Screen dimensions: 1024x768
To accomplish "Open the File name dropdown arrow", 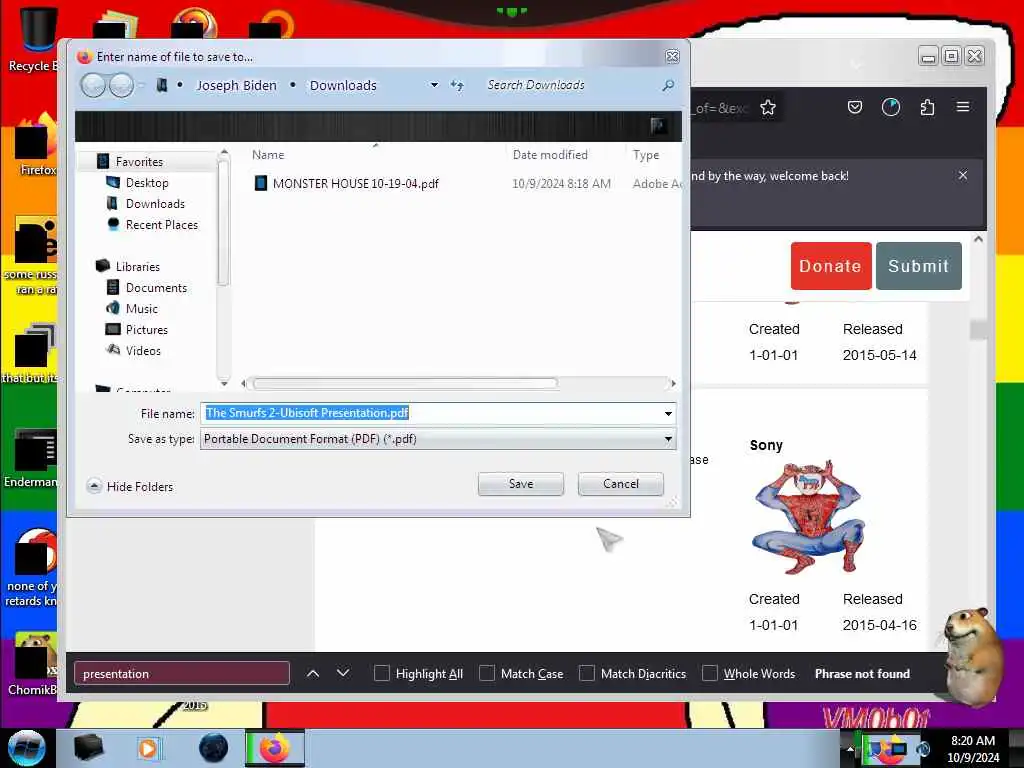I will coord(668,413).
